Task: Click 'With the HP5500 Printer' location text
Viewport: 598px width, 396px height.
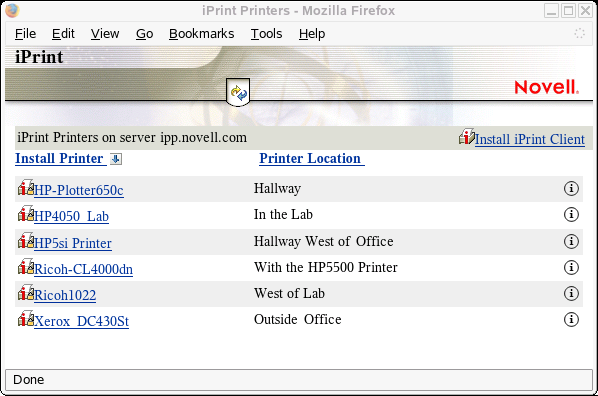Action: [326, 267]
